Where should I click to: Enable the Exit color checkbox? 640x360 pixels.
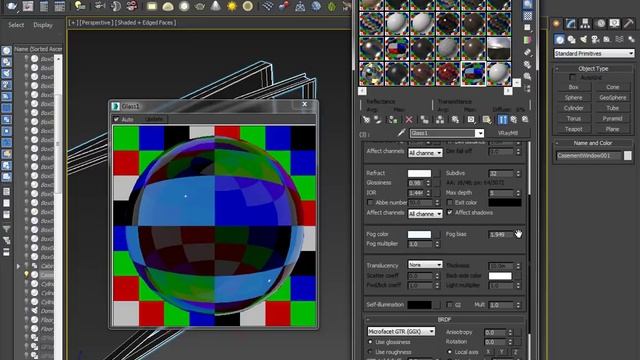[x=450, y=202]
